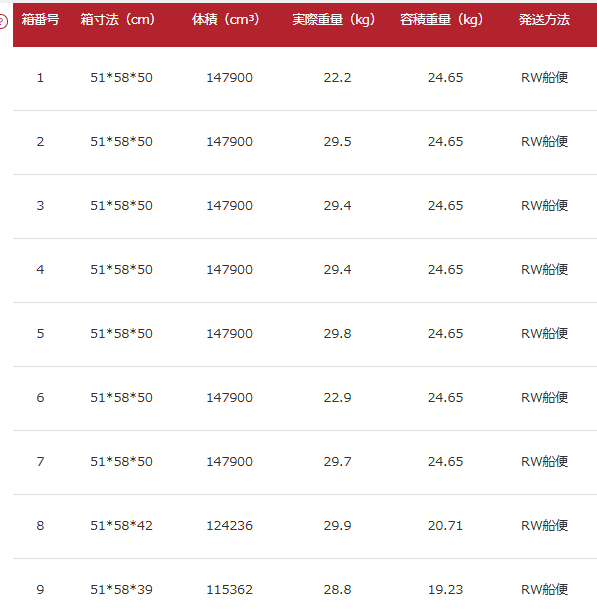Click the volume 115362 cell
Viewport: 597px width, 616px height.
(x=229, y=590)
